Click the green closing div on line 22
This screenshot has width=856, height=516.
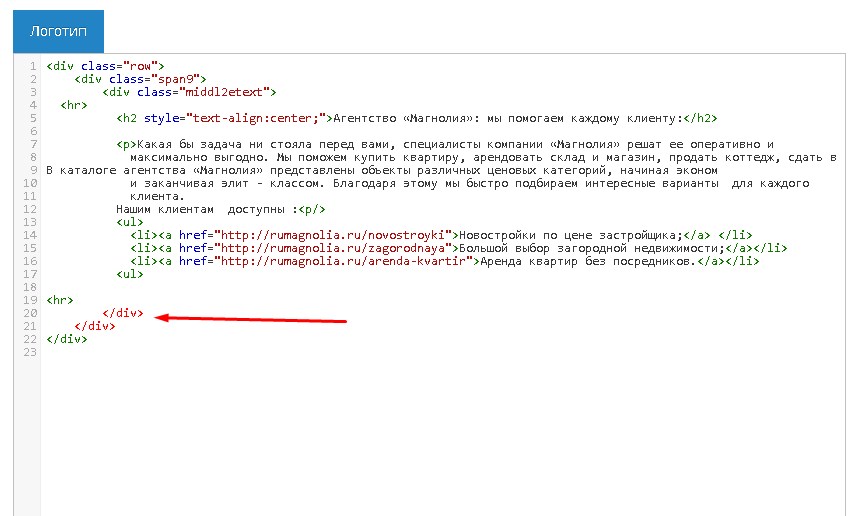(x=67, y=339)
